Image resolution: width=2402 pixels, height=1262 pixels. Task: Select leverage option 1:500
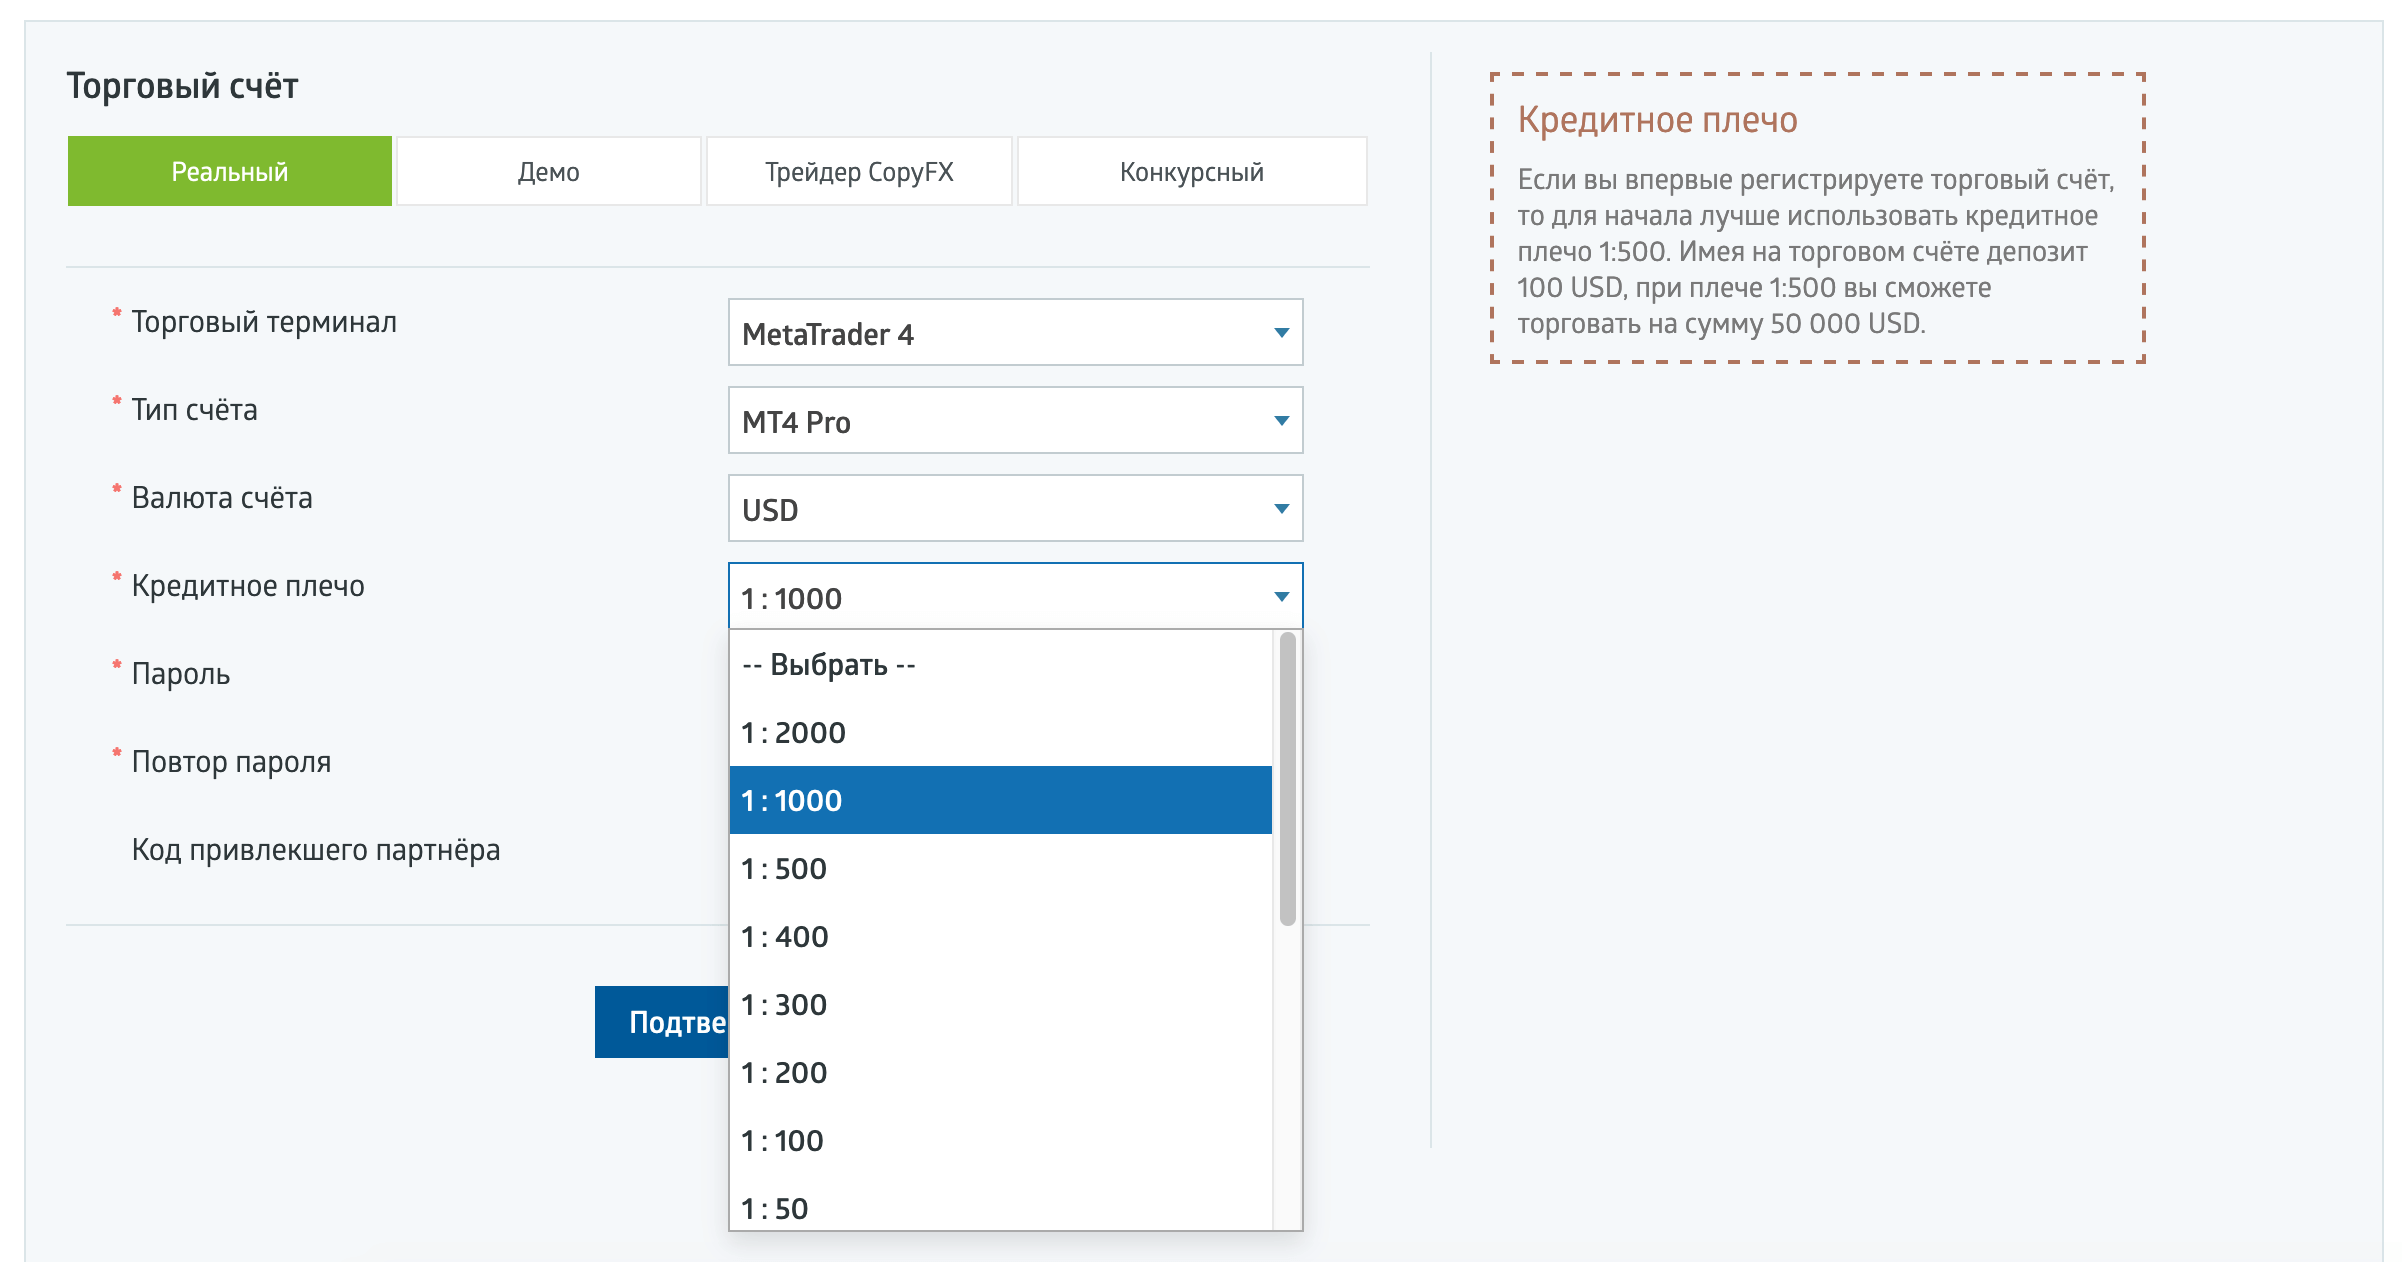[1000, 869]
